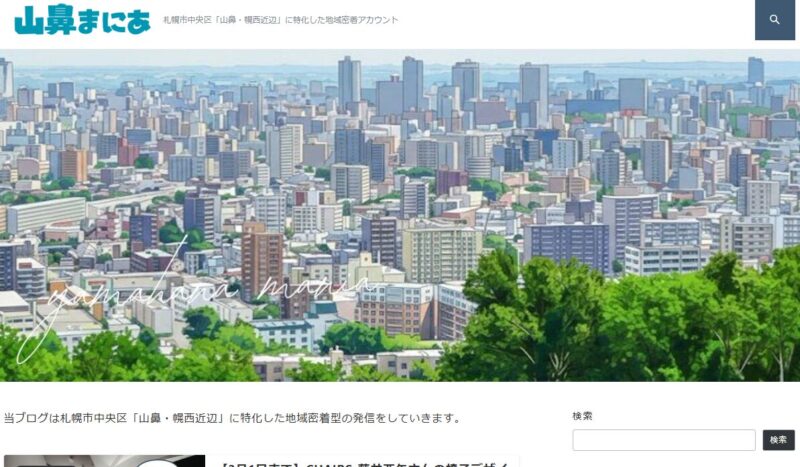
Task: Focus the sidebar search text field
Action: pyautogui.click(x=663, y=439)
